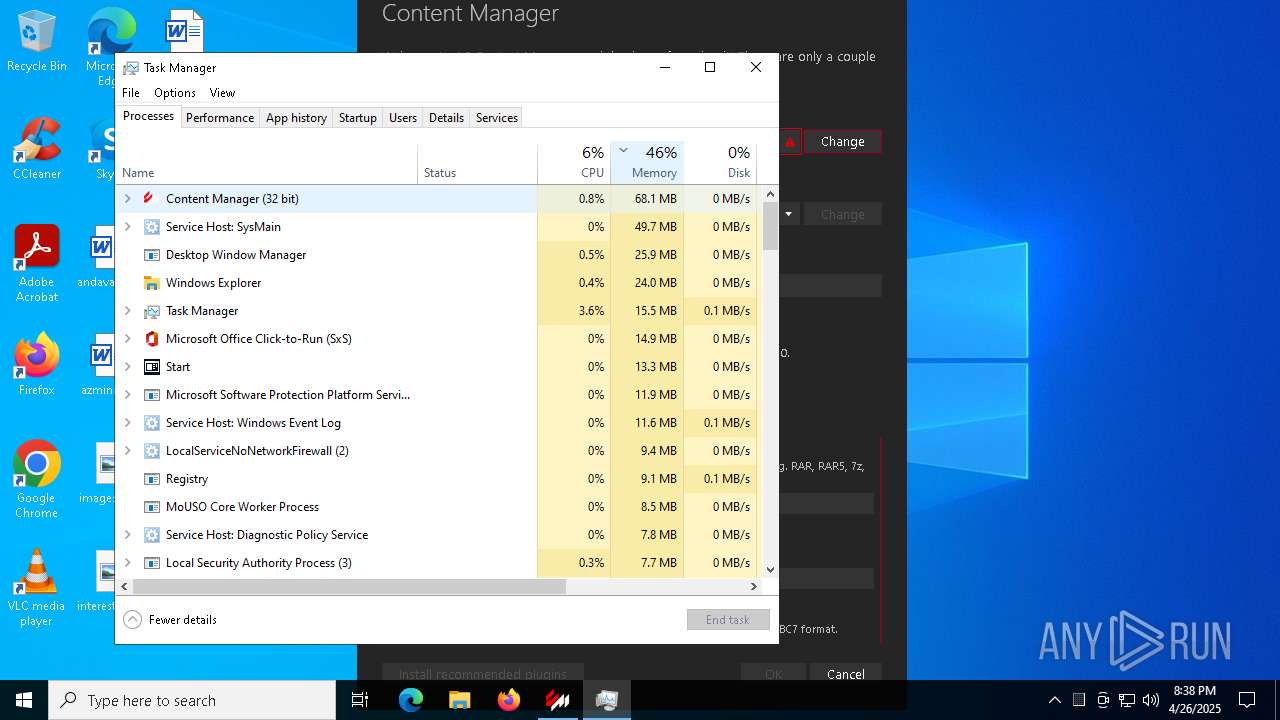Open Google Chrome desktop icon
1280x720 pixels.
tap(37, 479)
